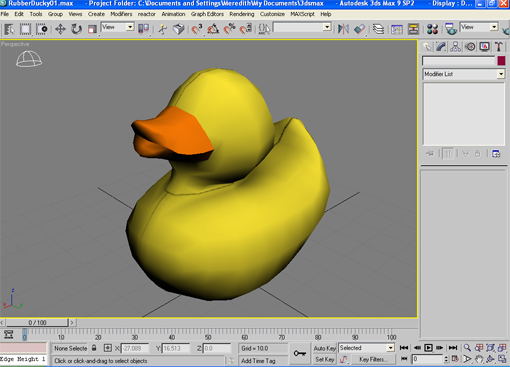Switch to the Utilities hammer tab

pos(499,47)
